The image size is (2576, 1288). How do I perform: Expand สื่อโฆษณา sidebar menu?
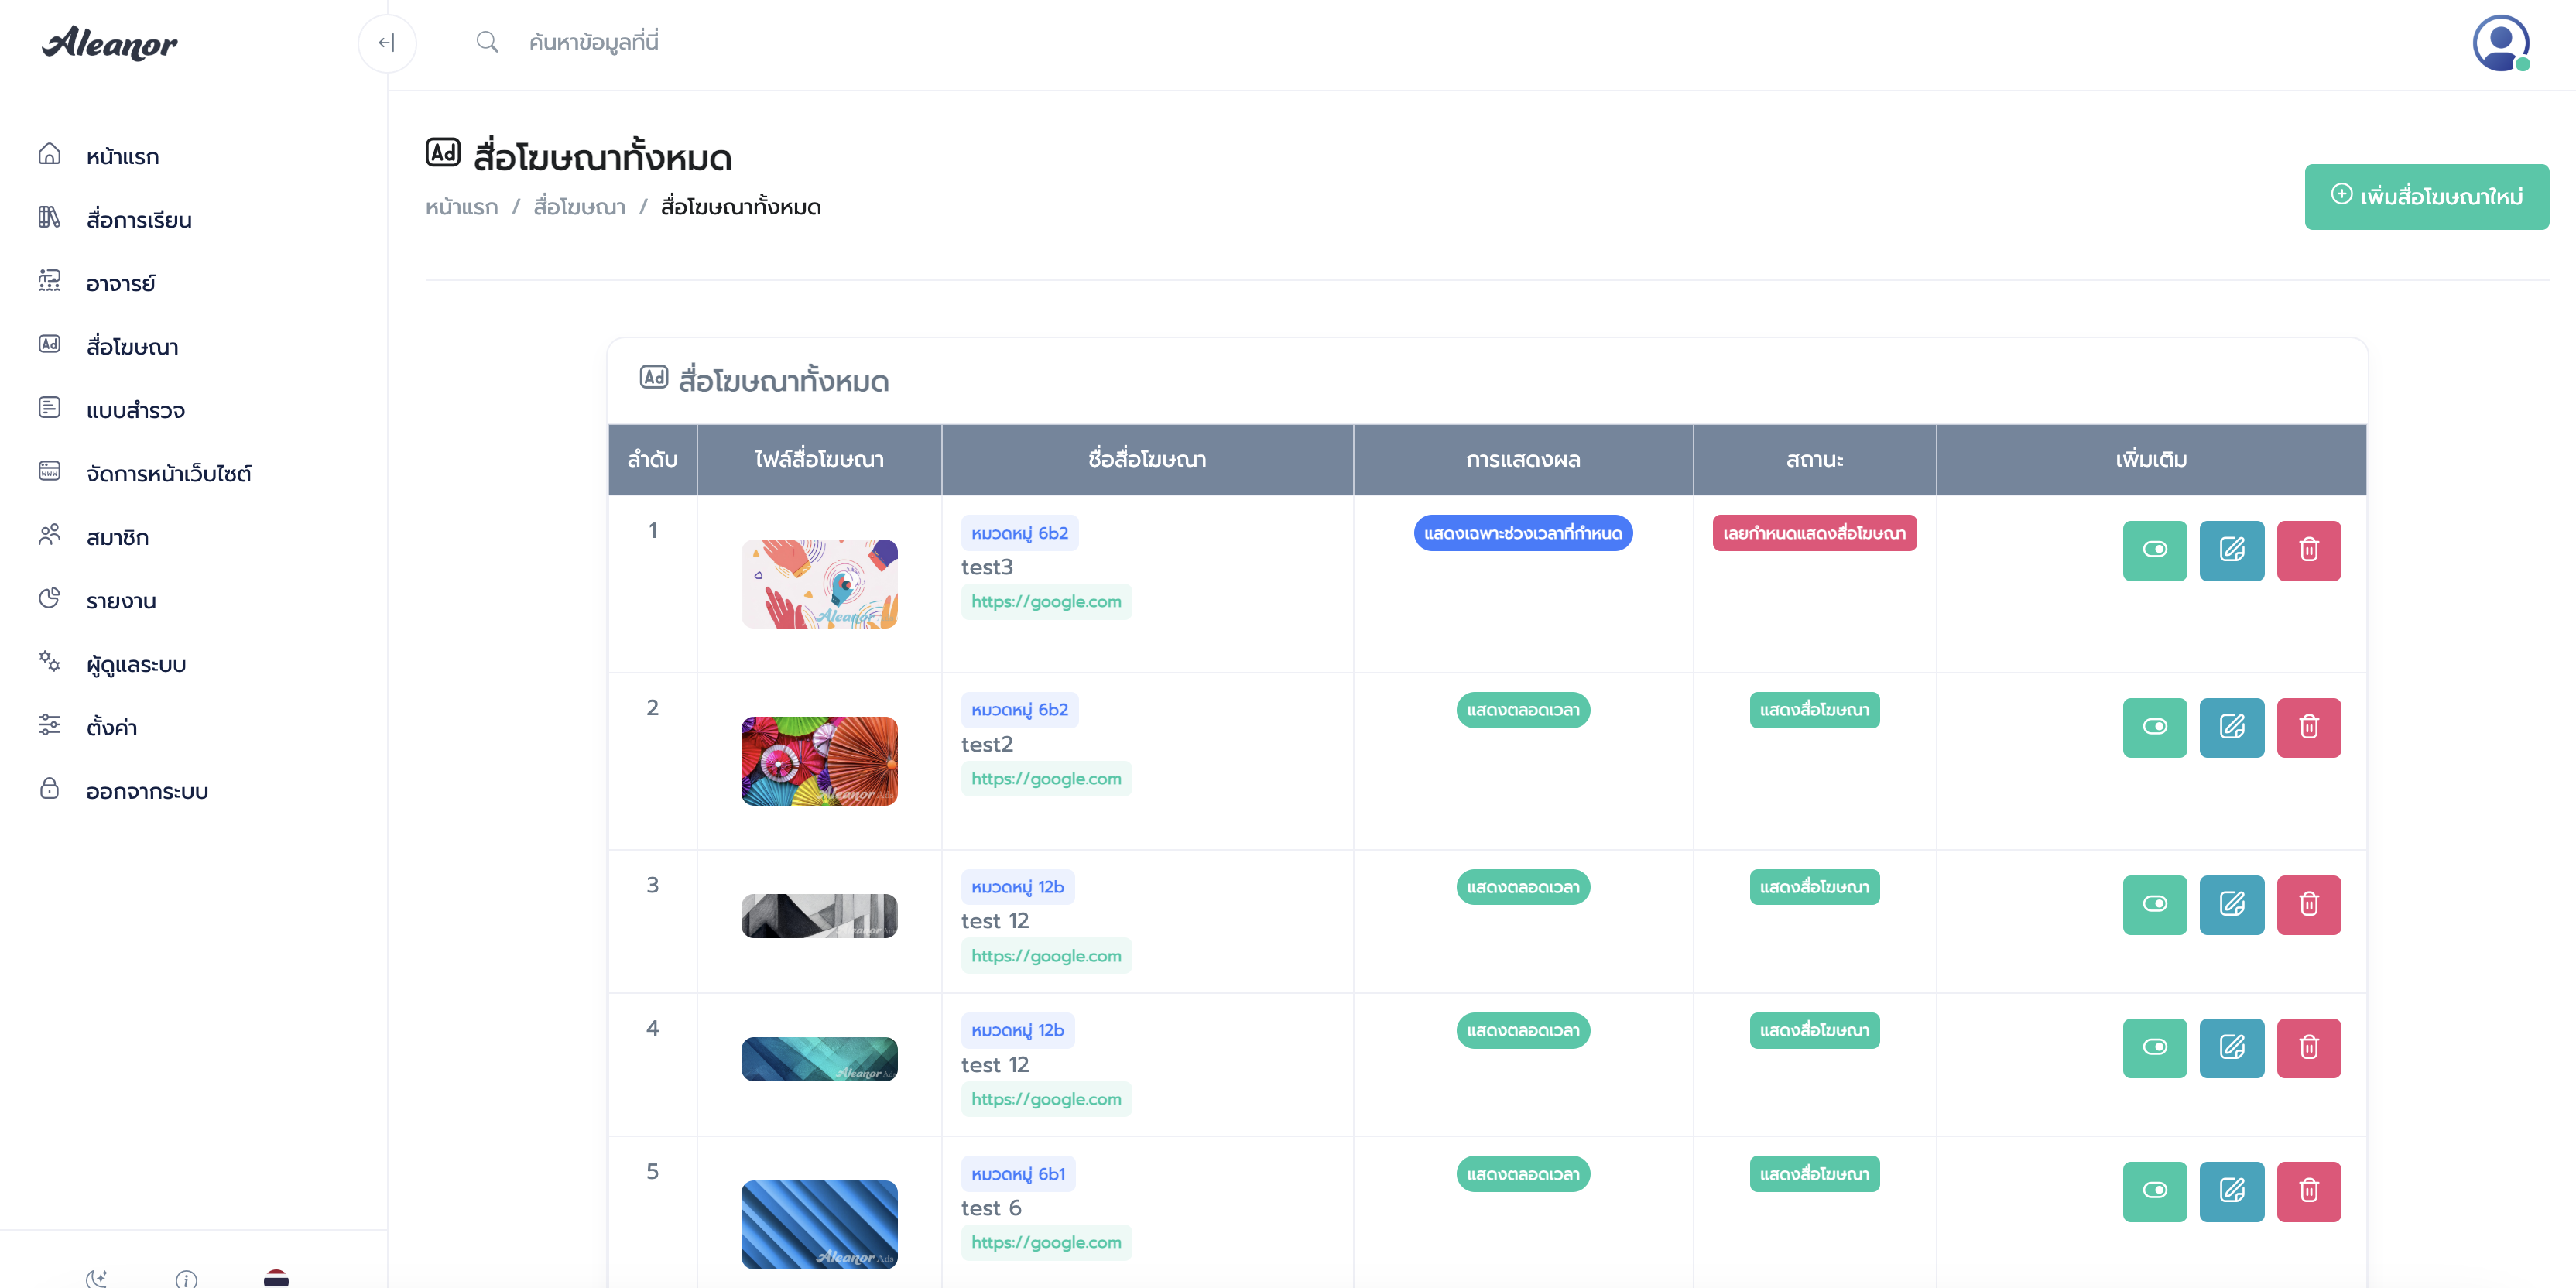[132, 347]
